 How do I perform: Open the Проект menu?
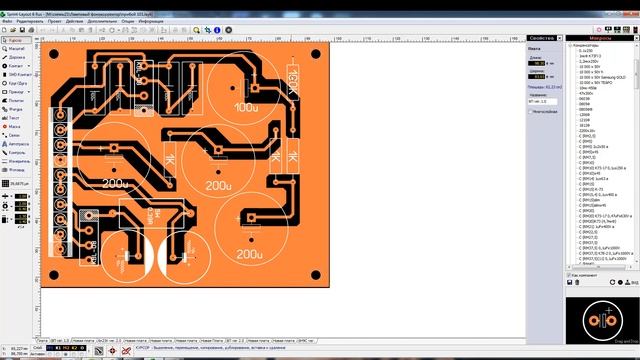[x=54, y=21]
